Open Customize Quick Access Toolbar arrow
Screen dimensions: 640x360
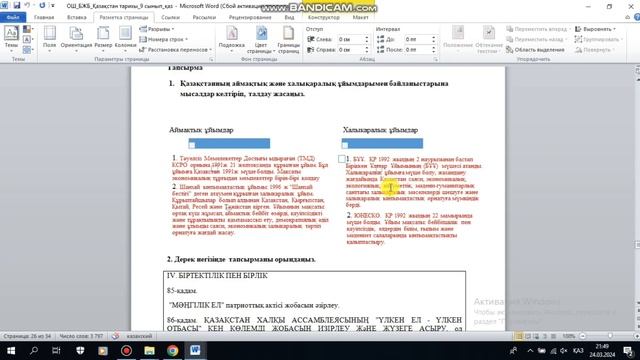pos(53,6)
